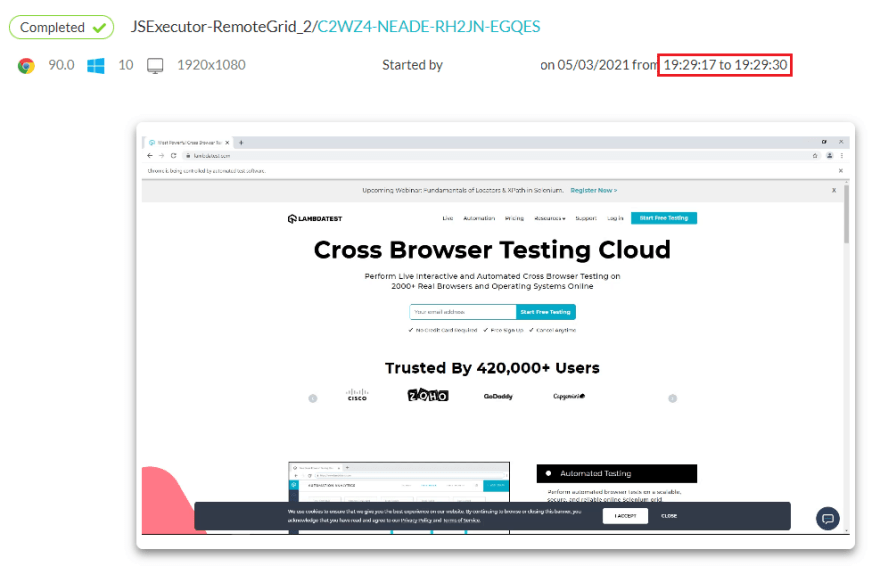Click Start Free Testing beside email field
The image size is (880, 566).
[546, 312]
